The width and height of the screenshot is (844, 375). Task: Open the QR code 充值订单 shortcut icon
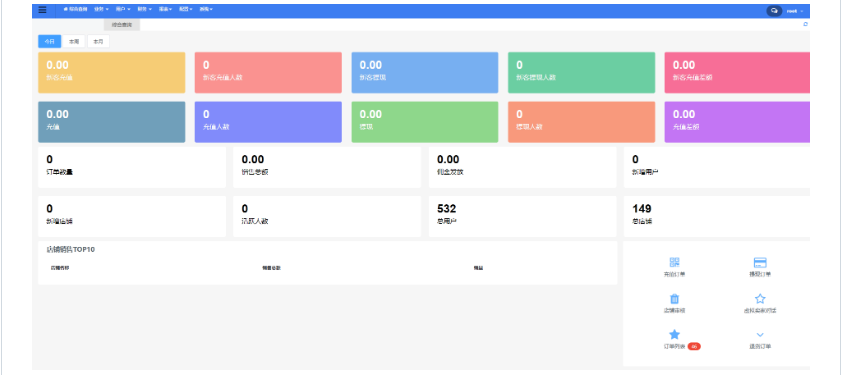(674, 263)
